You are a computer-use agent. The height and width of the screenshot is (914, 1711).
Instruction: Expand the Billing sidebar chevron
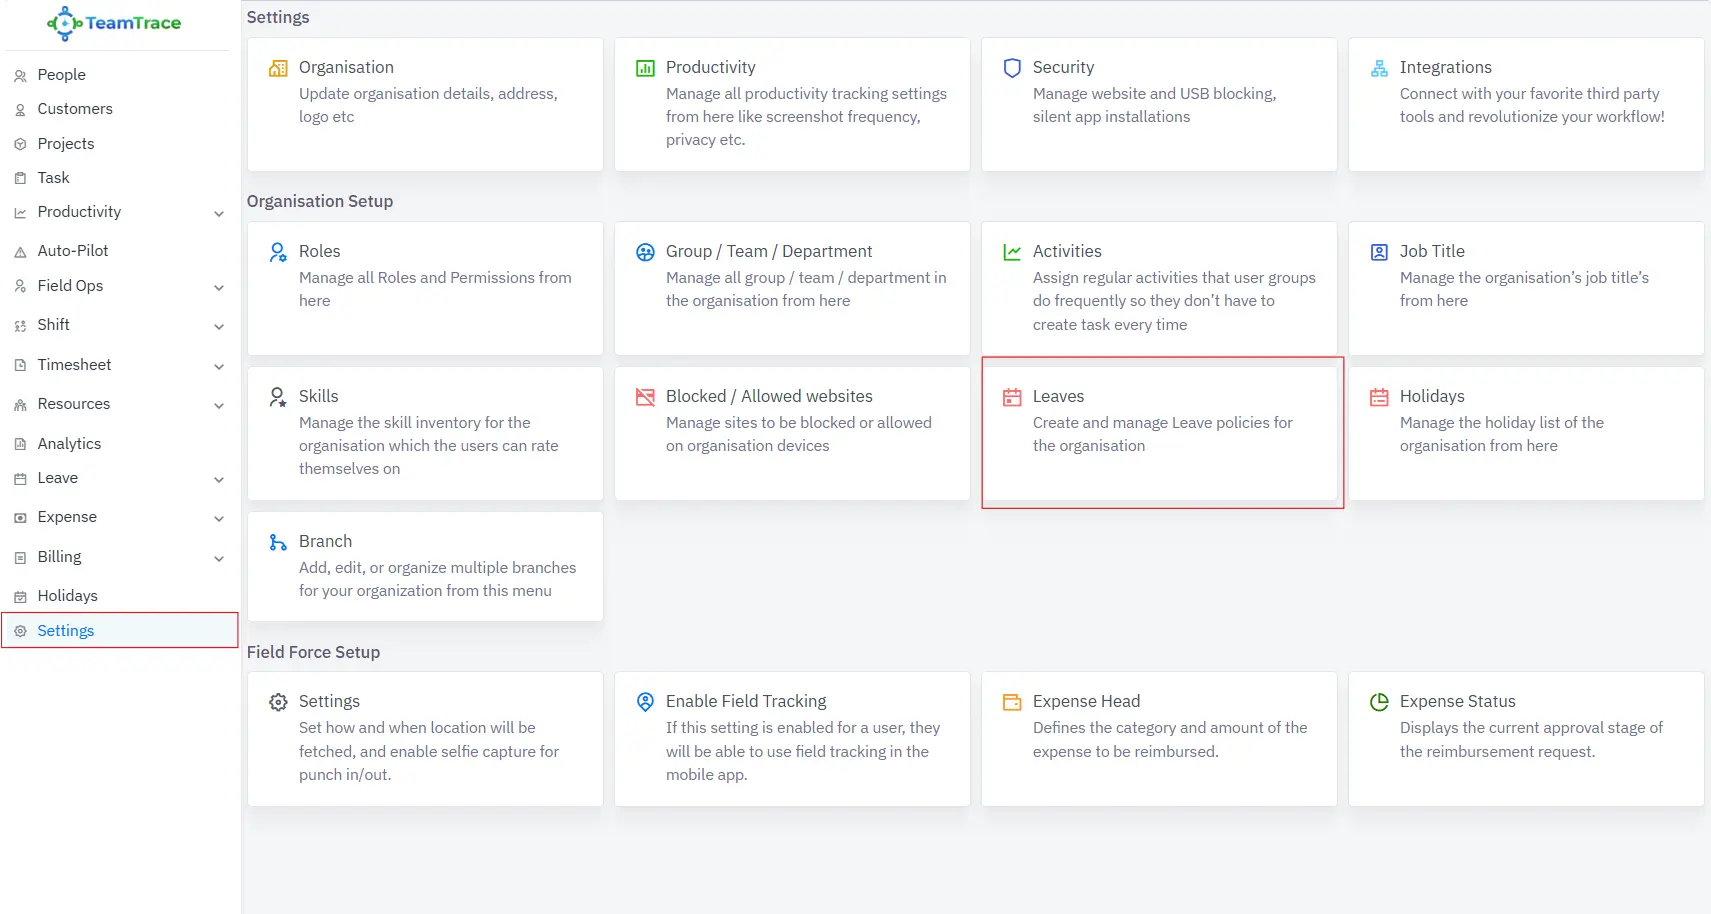point(219,559)
